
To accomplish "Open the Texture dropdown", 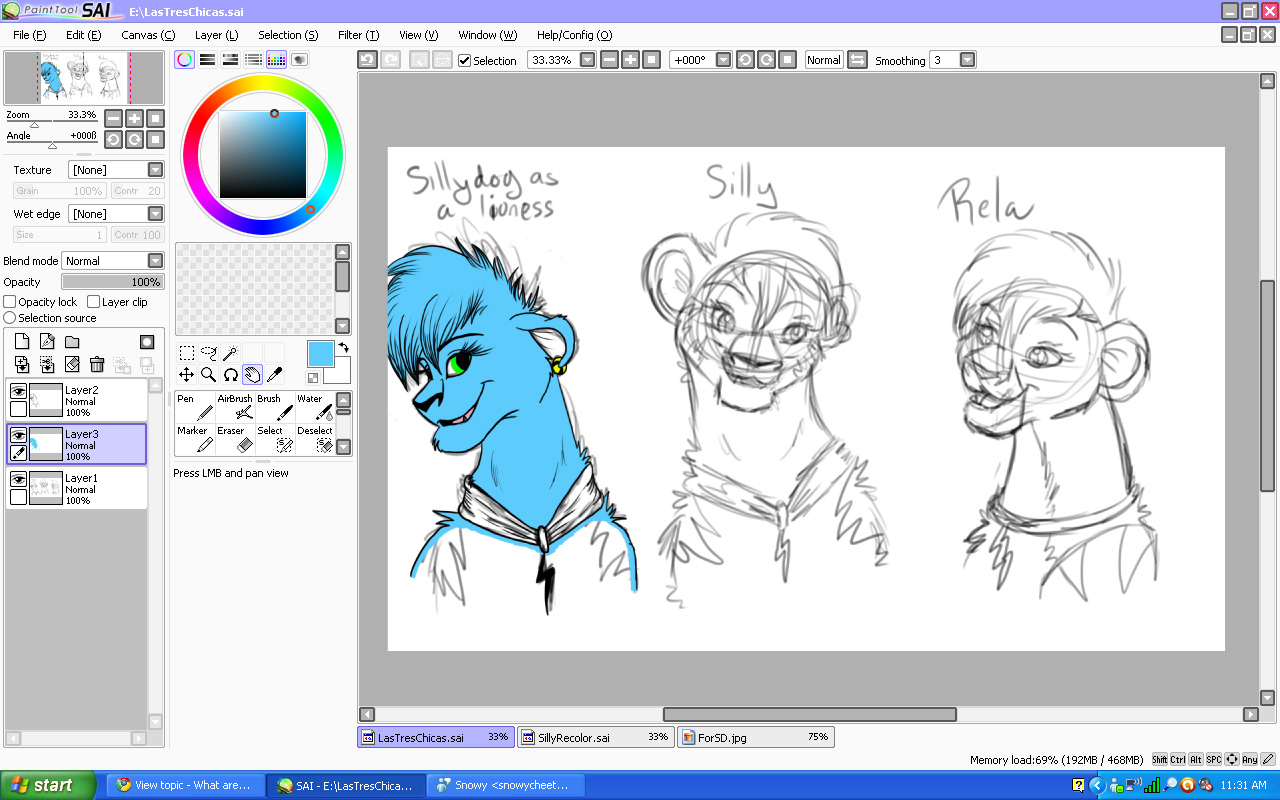I will pos(155,170).
